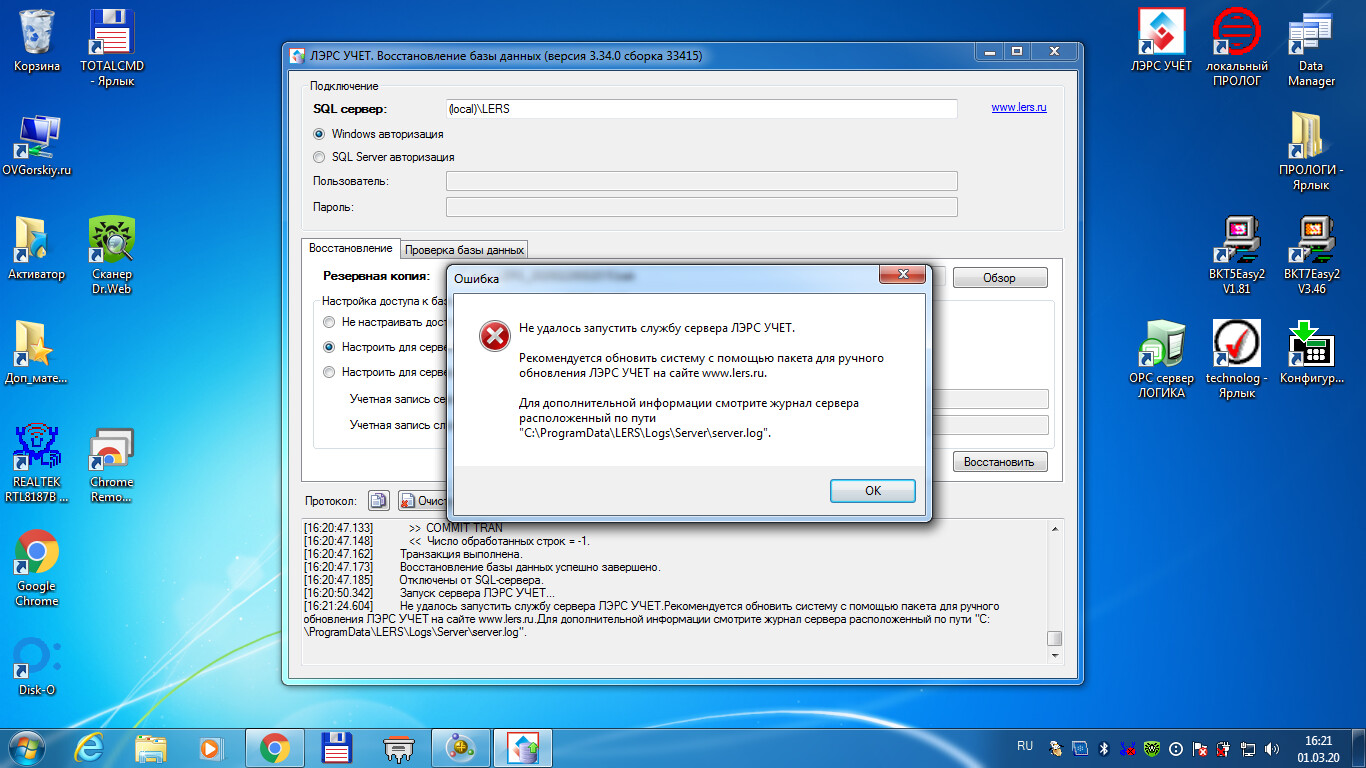Select the OVGorskiy.ru desktop icon

tap(37, 145)
